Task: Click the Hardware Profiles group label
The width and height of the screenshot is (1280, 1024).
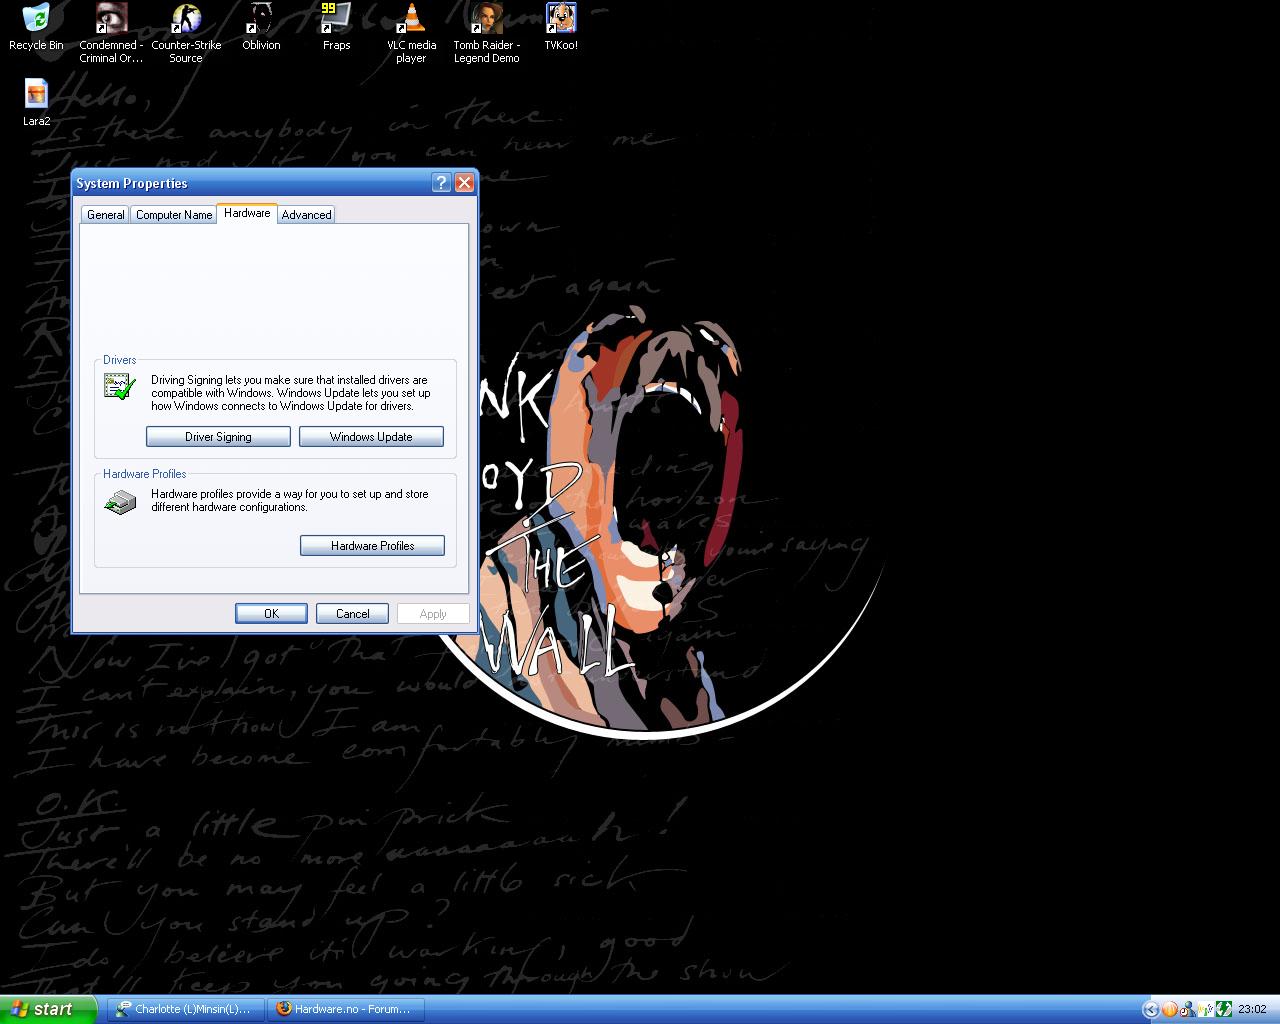Action: click(x=145, y=474)
